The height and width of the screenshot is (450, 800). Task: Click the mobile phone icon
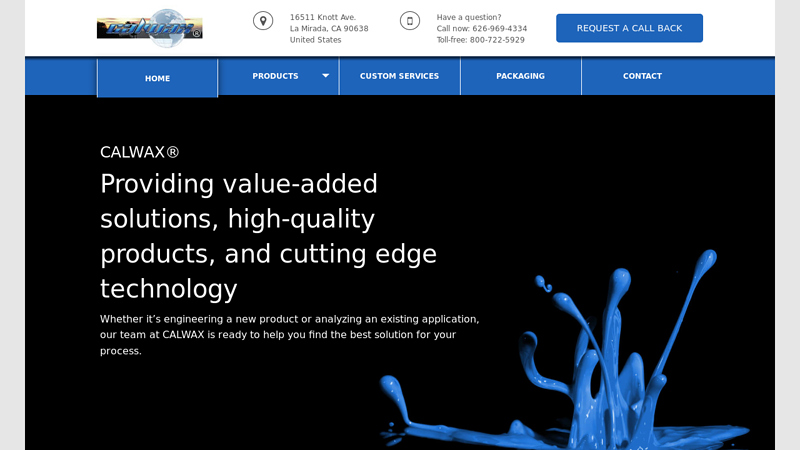(410, 21)
